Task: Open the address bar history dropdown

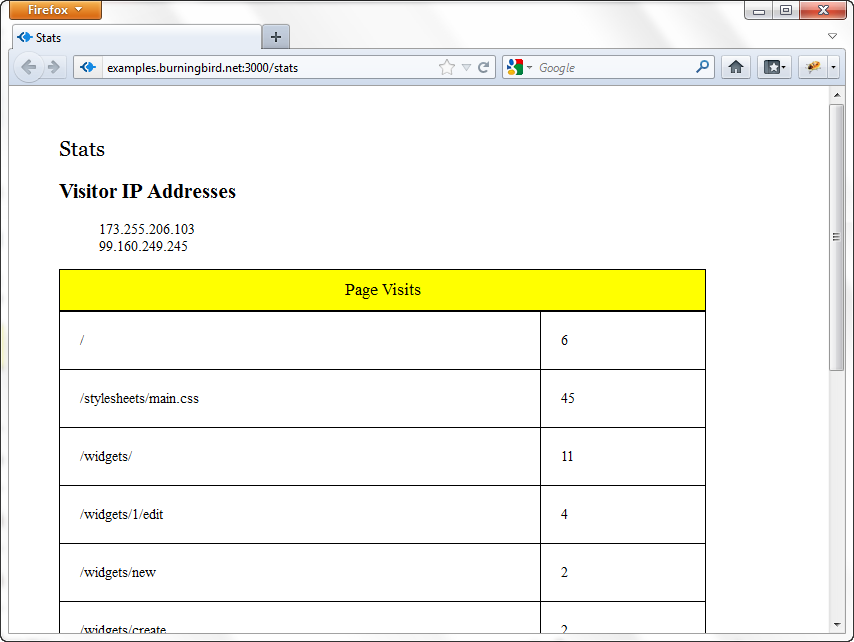Action: [467, 67]
